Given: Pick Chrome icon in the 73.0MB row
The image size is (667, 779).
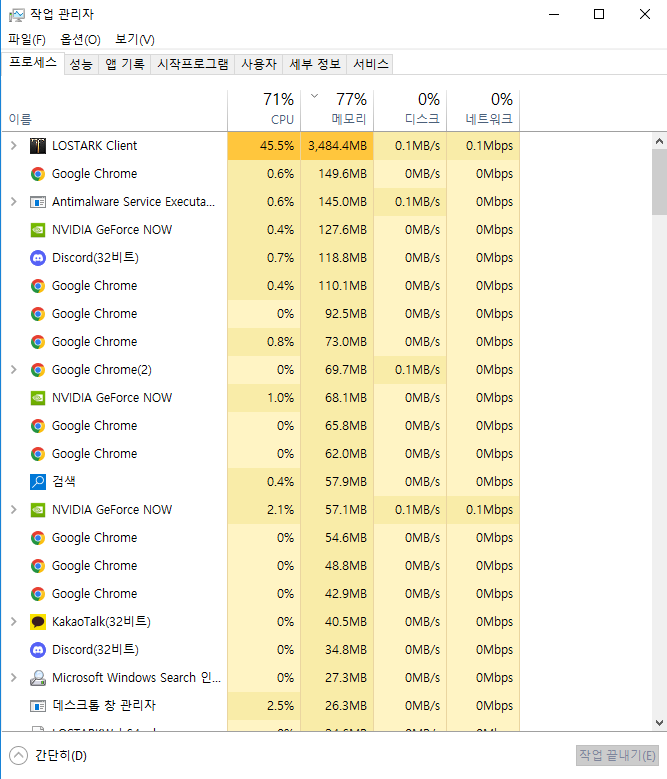Looking at the screenshot, I should point(38,342).
